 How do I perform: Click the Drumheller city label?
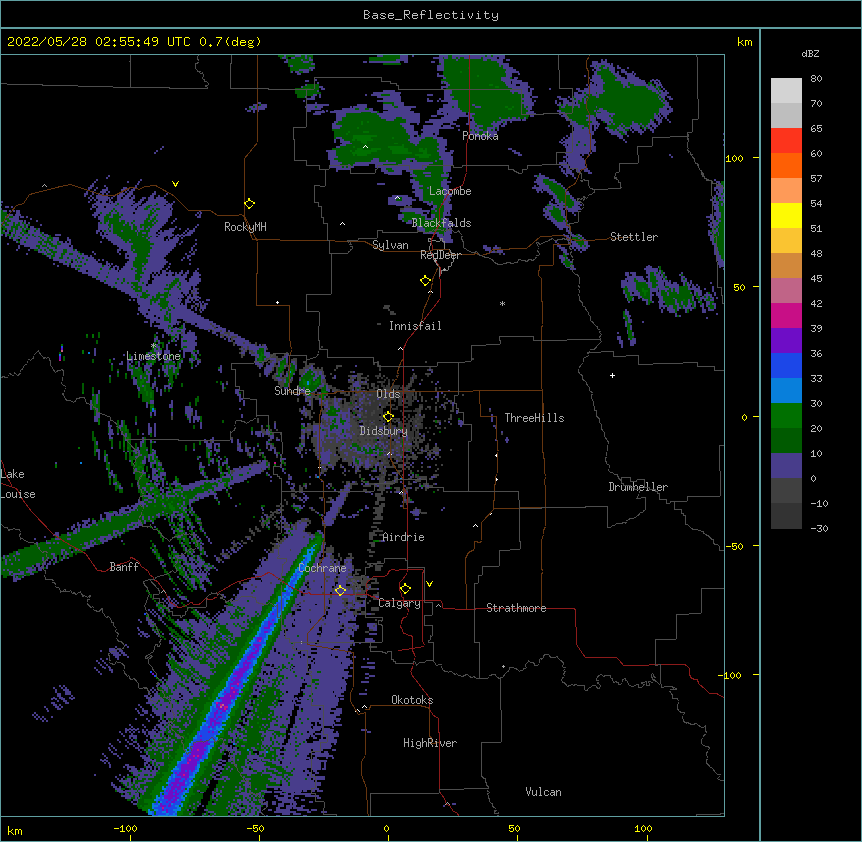(x=638, y=487)
